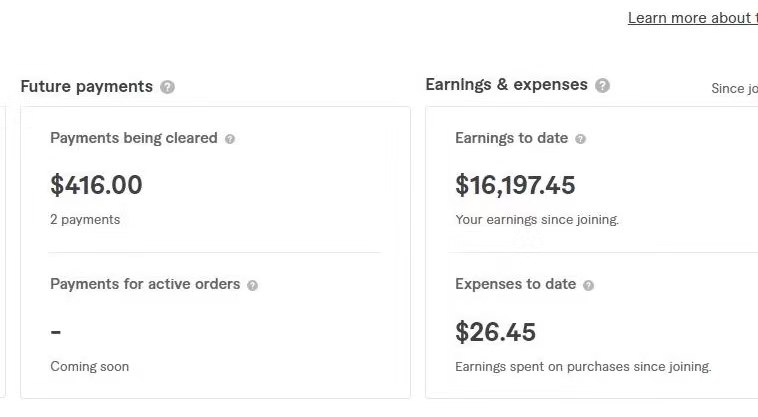The height and width of the screenshot is (417, 758).
Task: Open the Since joining period dropdown
Action: point(734,88)
